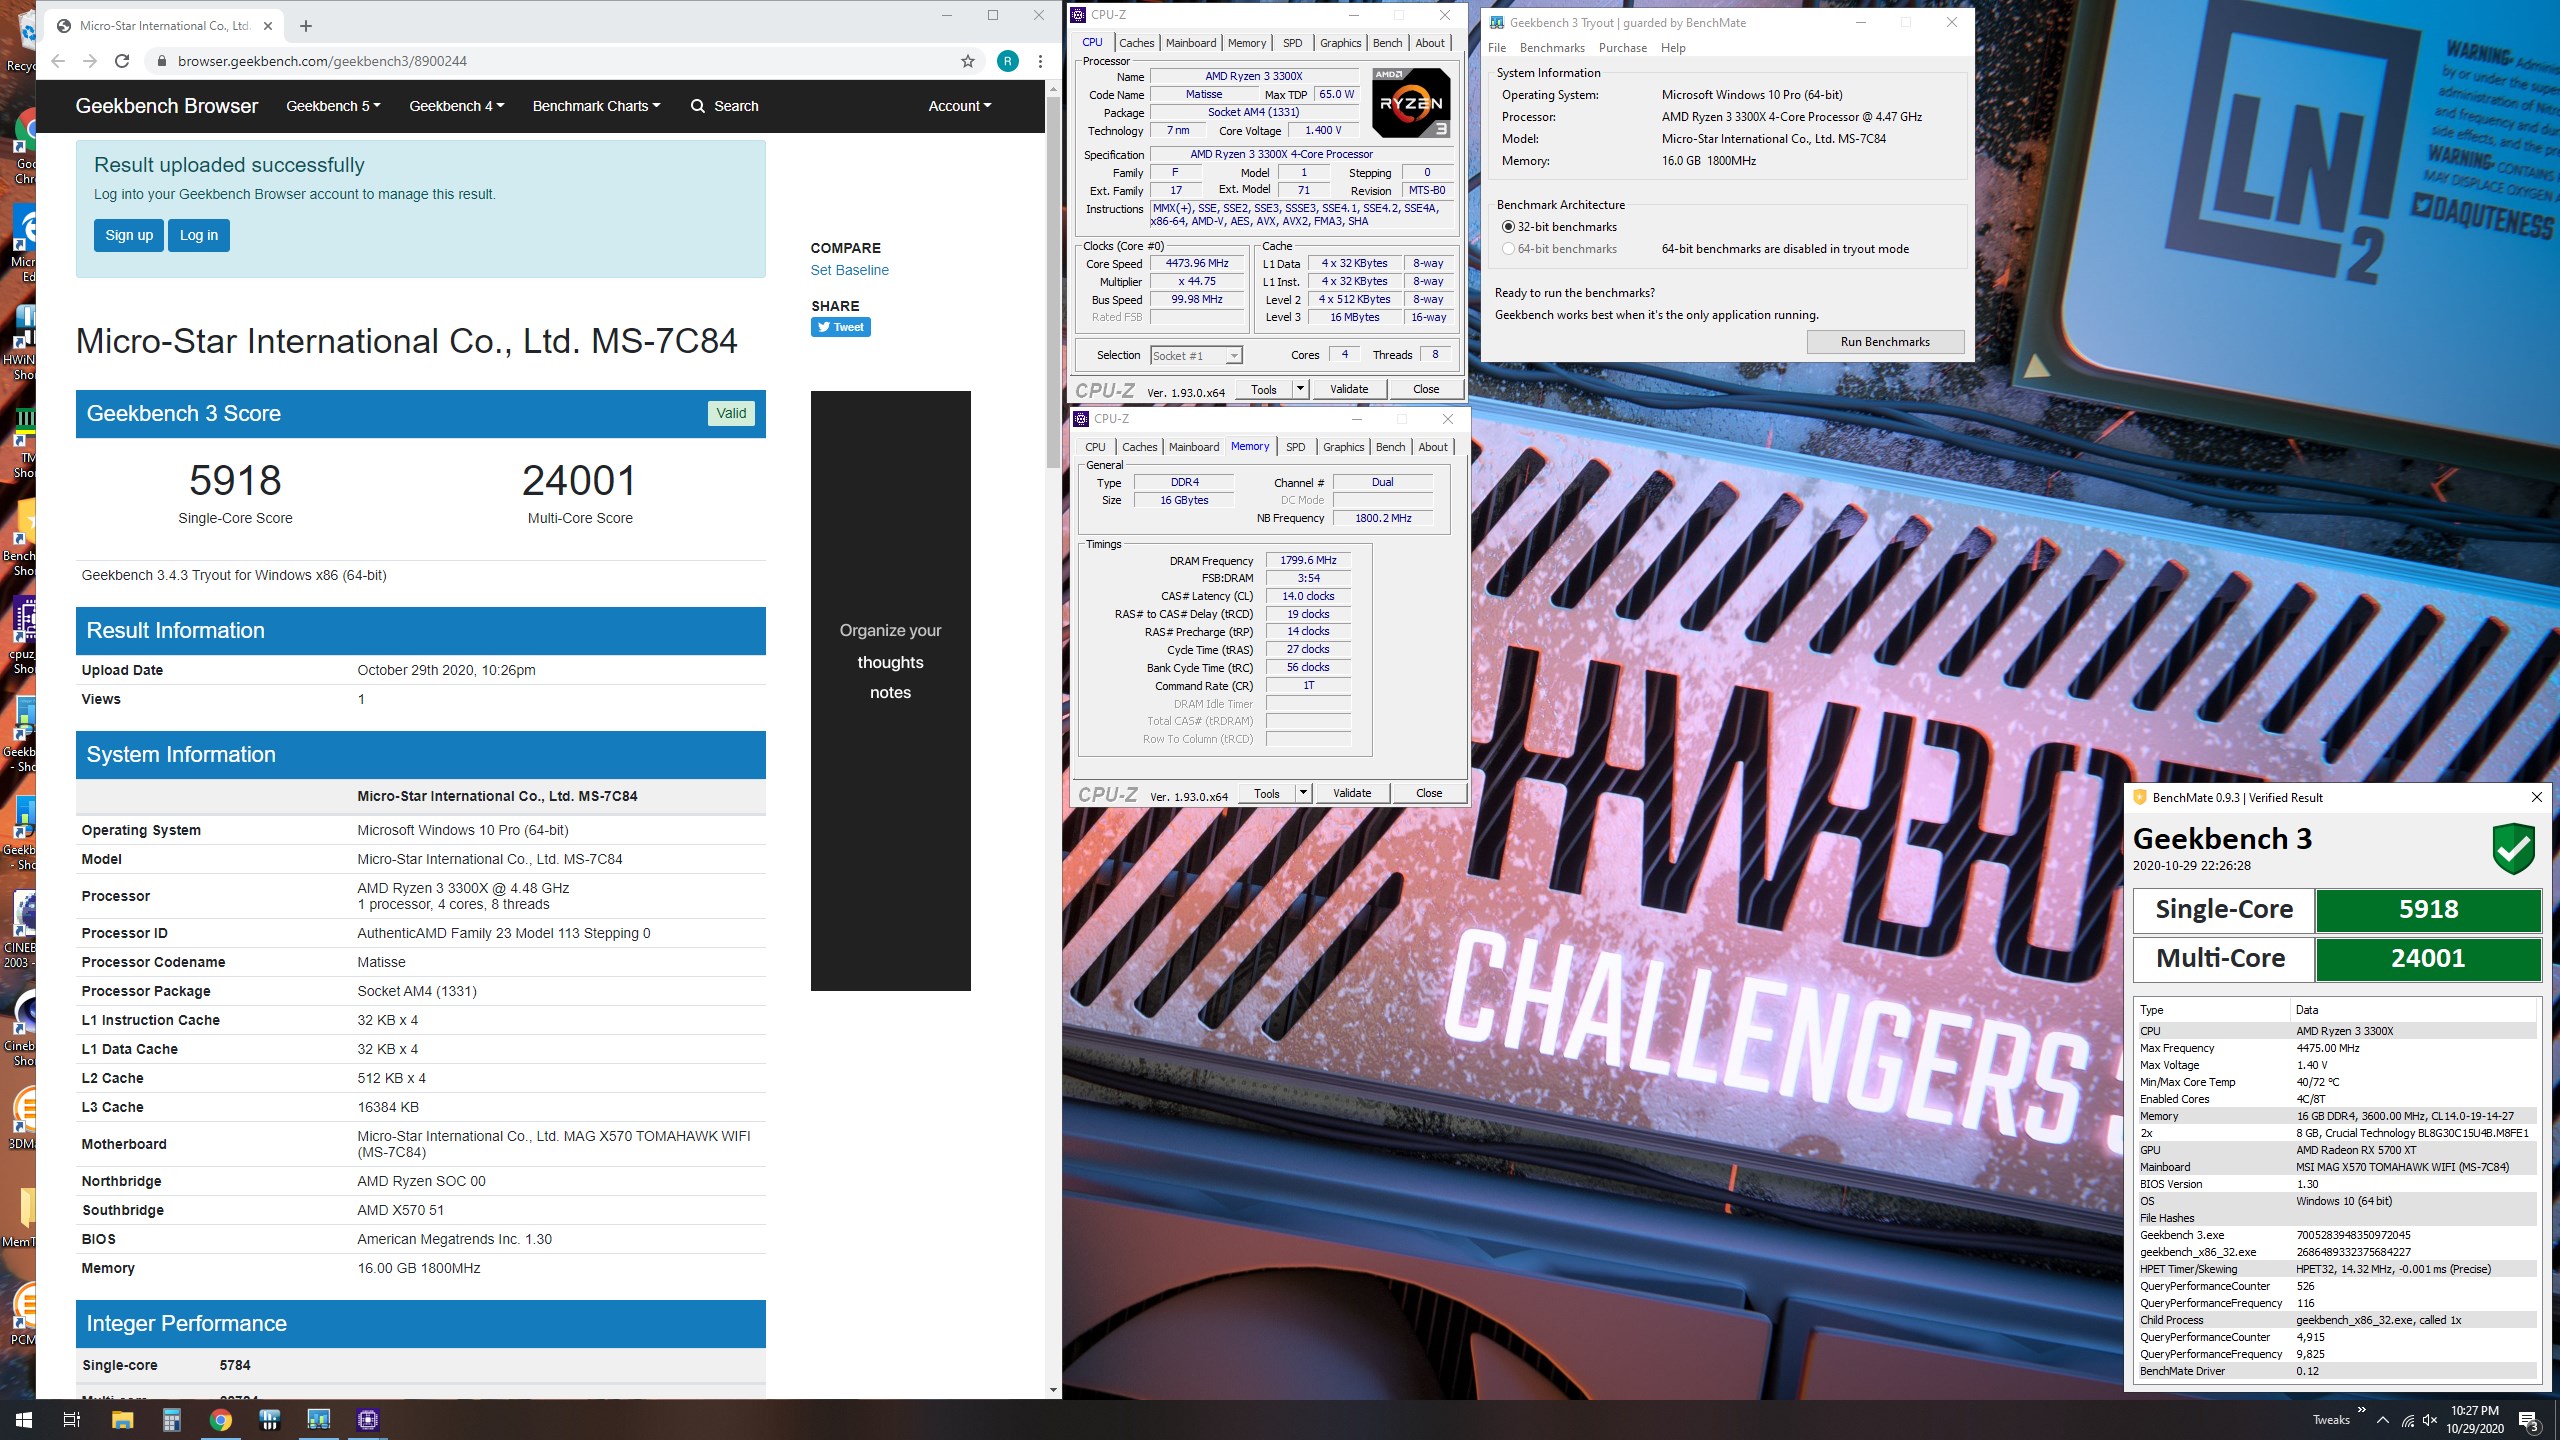Close the BenchMate Verified Result panel
Image resolution: width=2560 pixels, height=1440 pixels.
tap(2536, 797)
